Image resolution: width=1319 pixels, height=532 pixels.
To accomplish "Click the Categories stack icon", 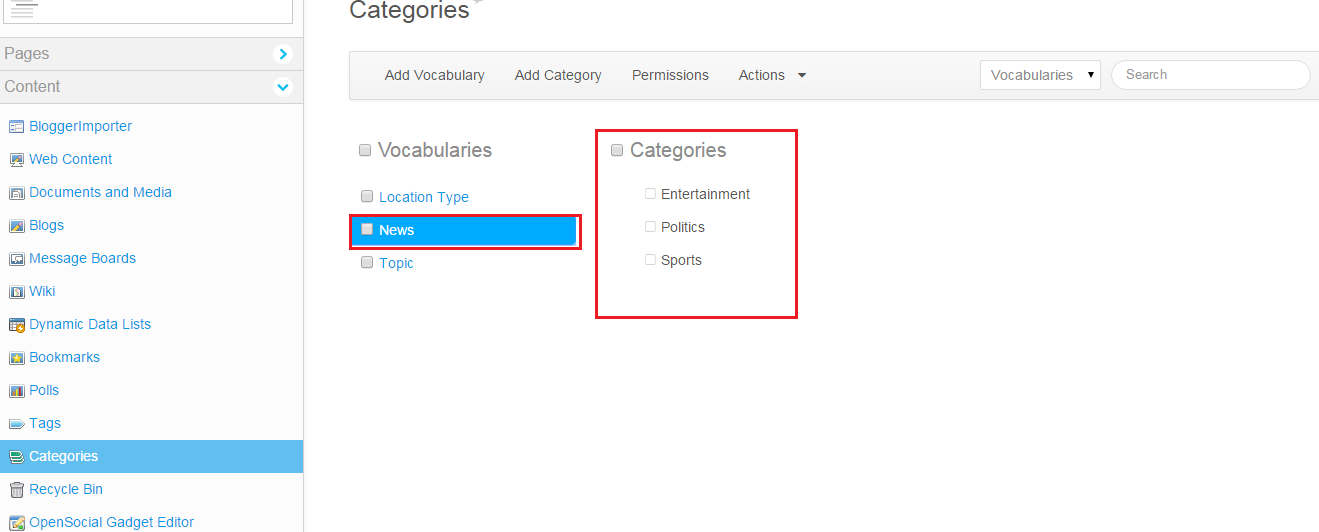I will (x=16, y=457).
